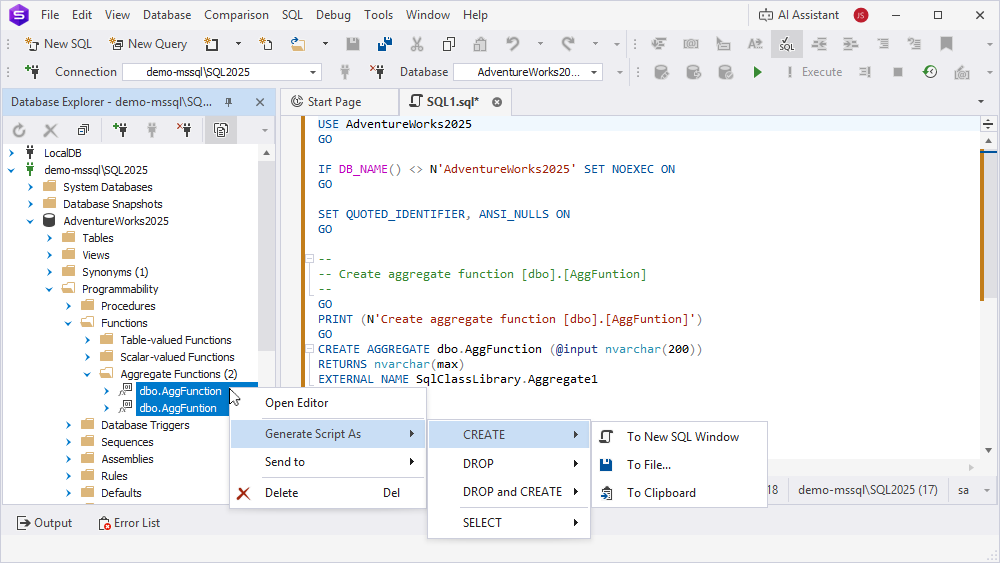Click the Collapse All icon in Database Explorer

[84, 130]
